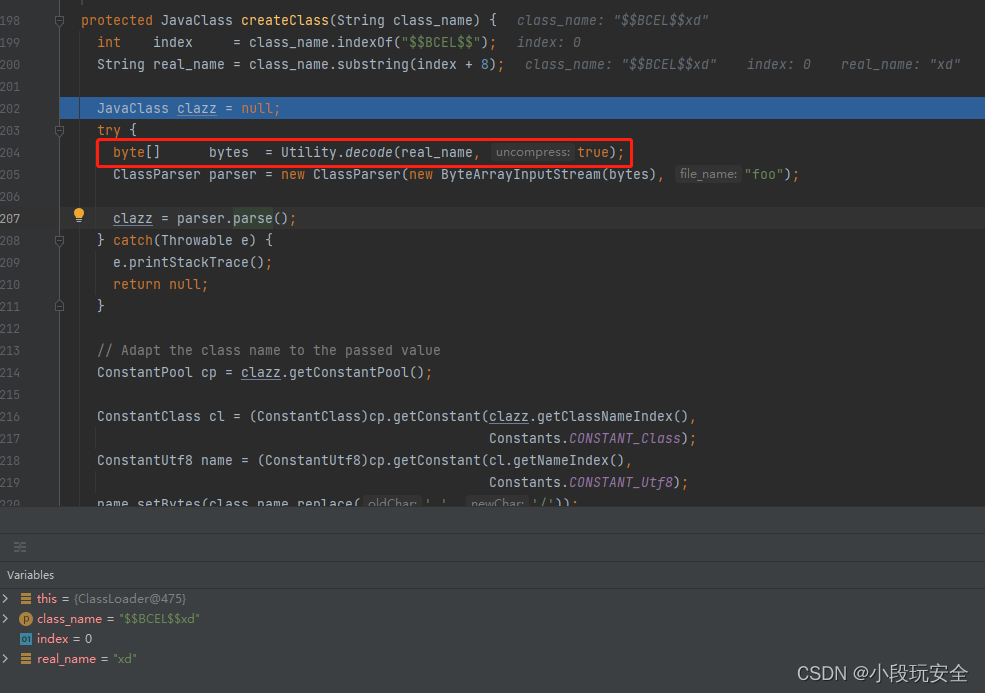Click 'ByteArrayInputStream' on line 205
Screen dimensions: 985x693
[x=521, y=174]
